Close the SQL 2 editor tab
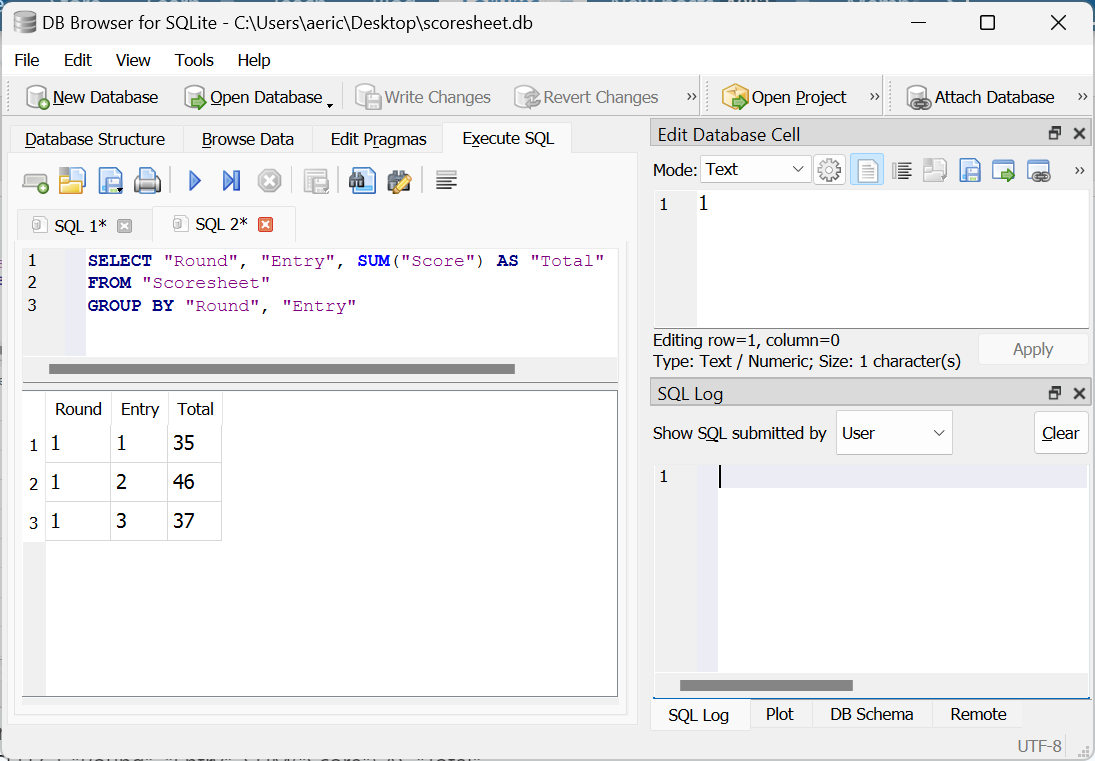This screenshot has height=761, width=1095. (265, 224)
